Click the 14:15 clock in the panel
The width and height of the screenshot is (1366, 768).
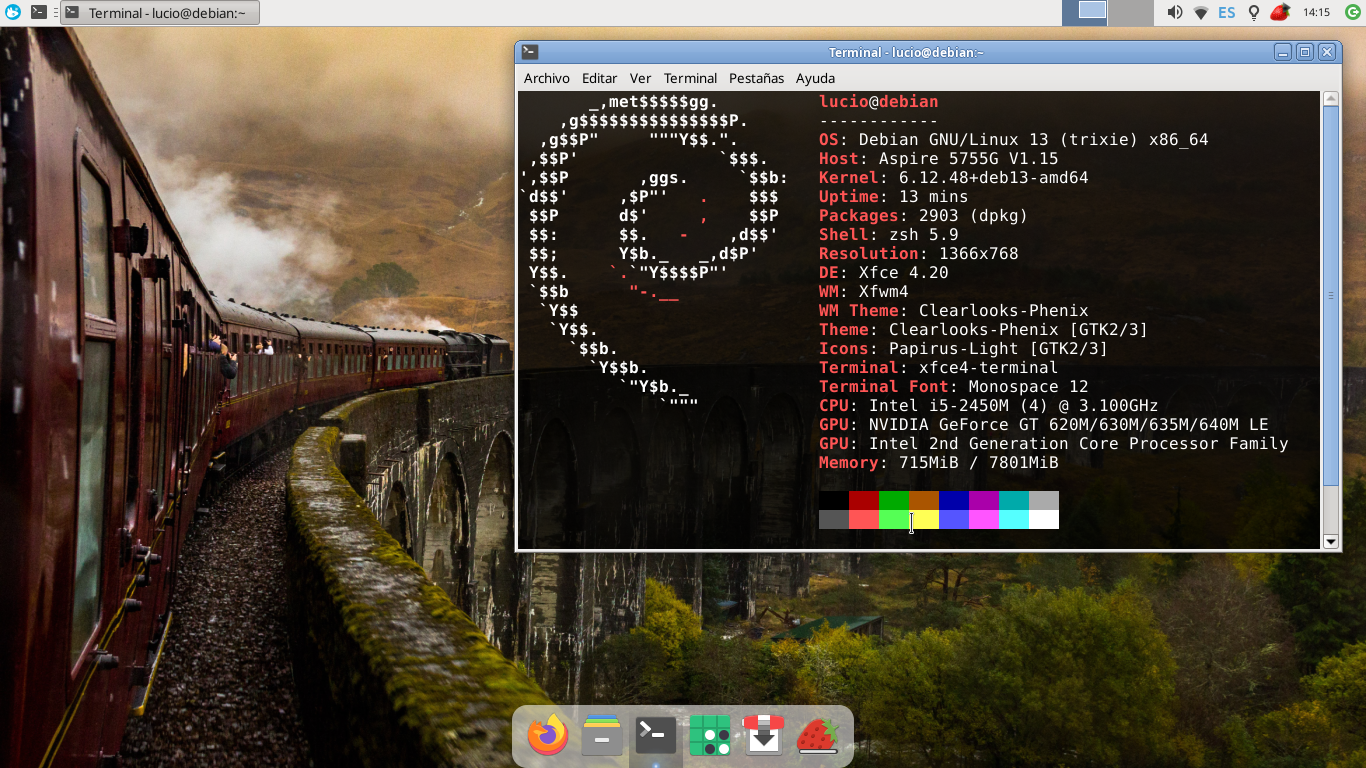1317,12
